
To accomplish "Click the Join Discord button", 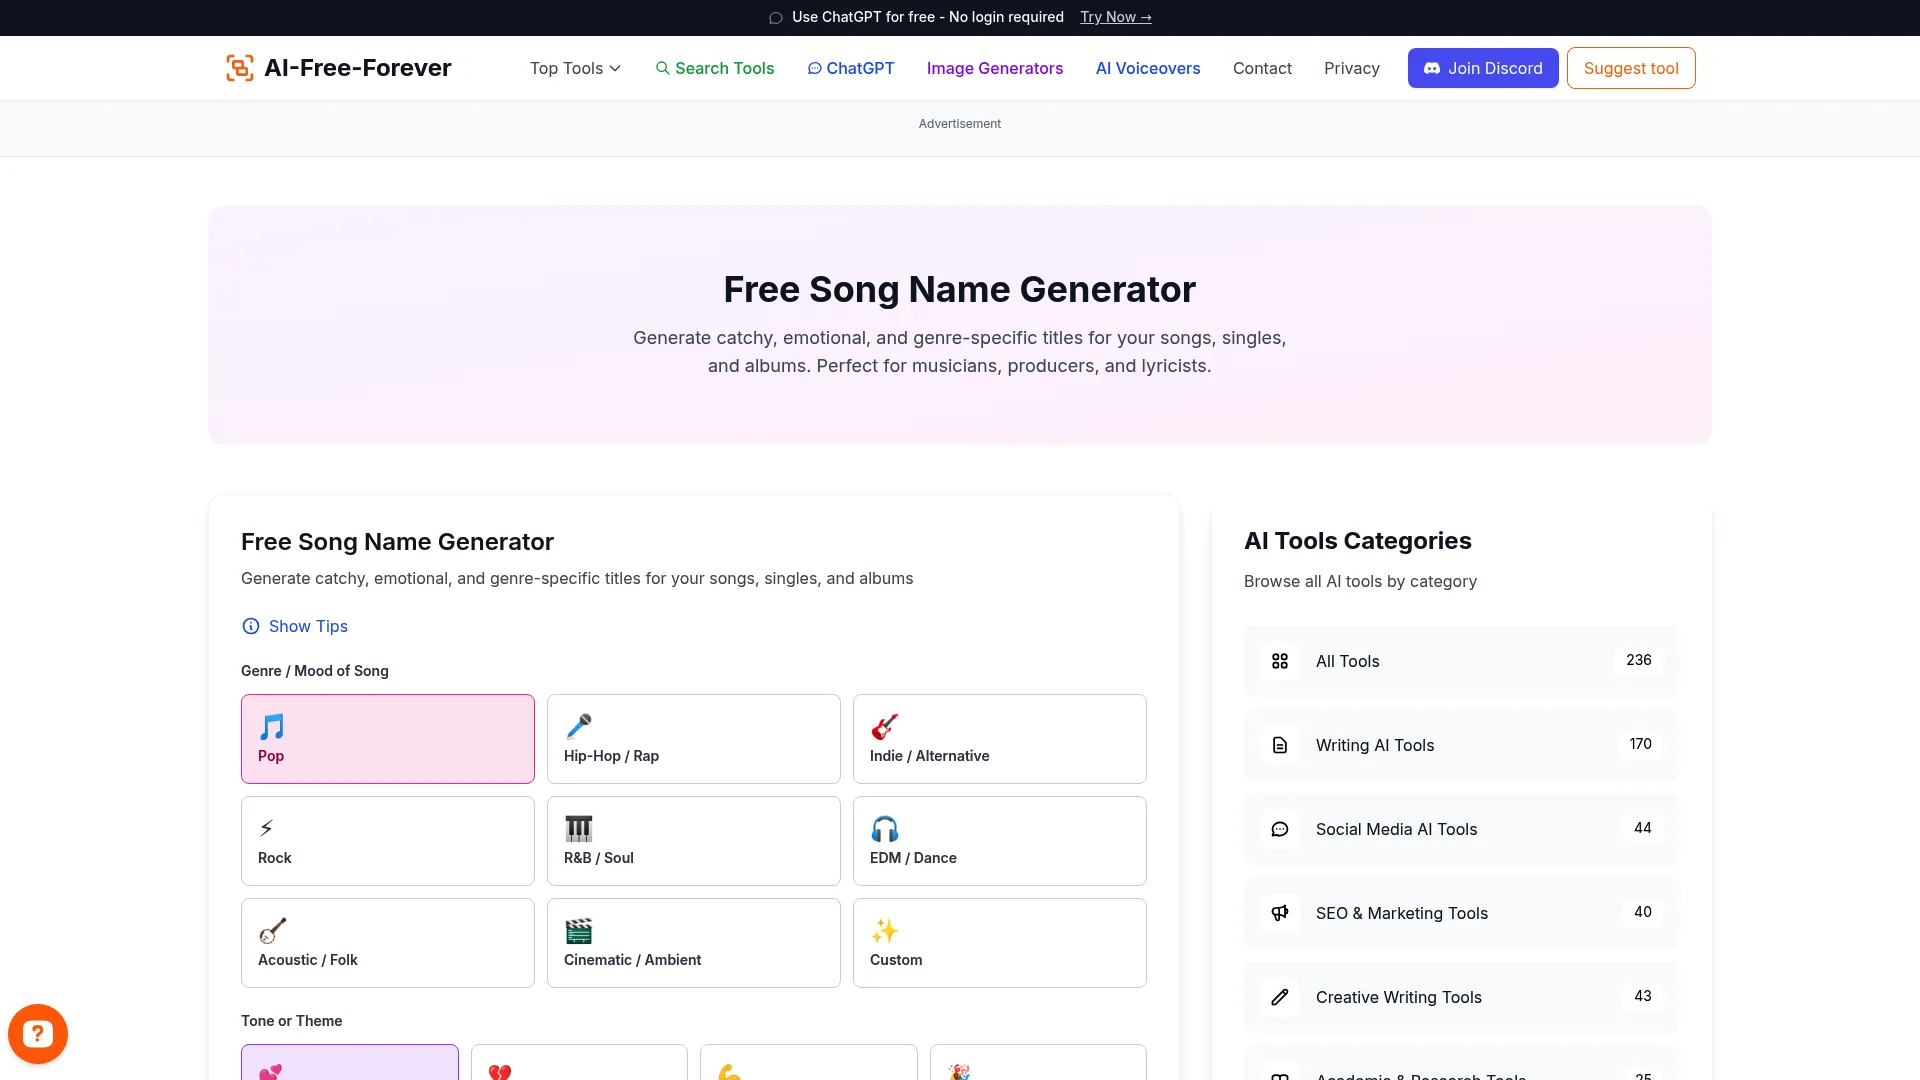I will [1482, 68].
